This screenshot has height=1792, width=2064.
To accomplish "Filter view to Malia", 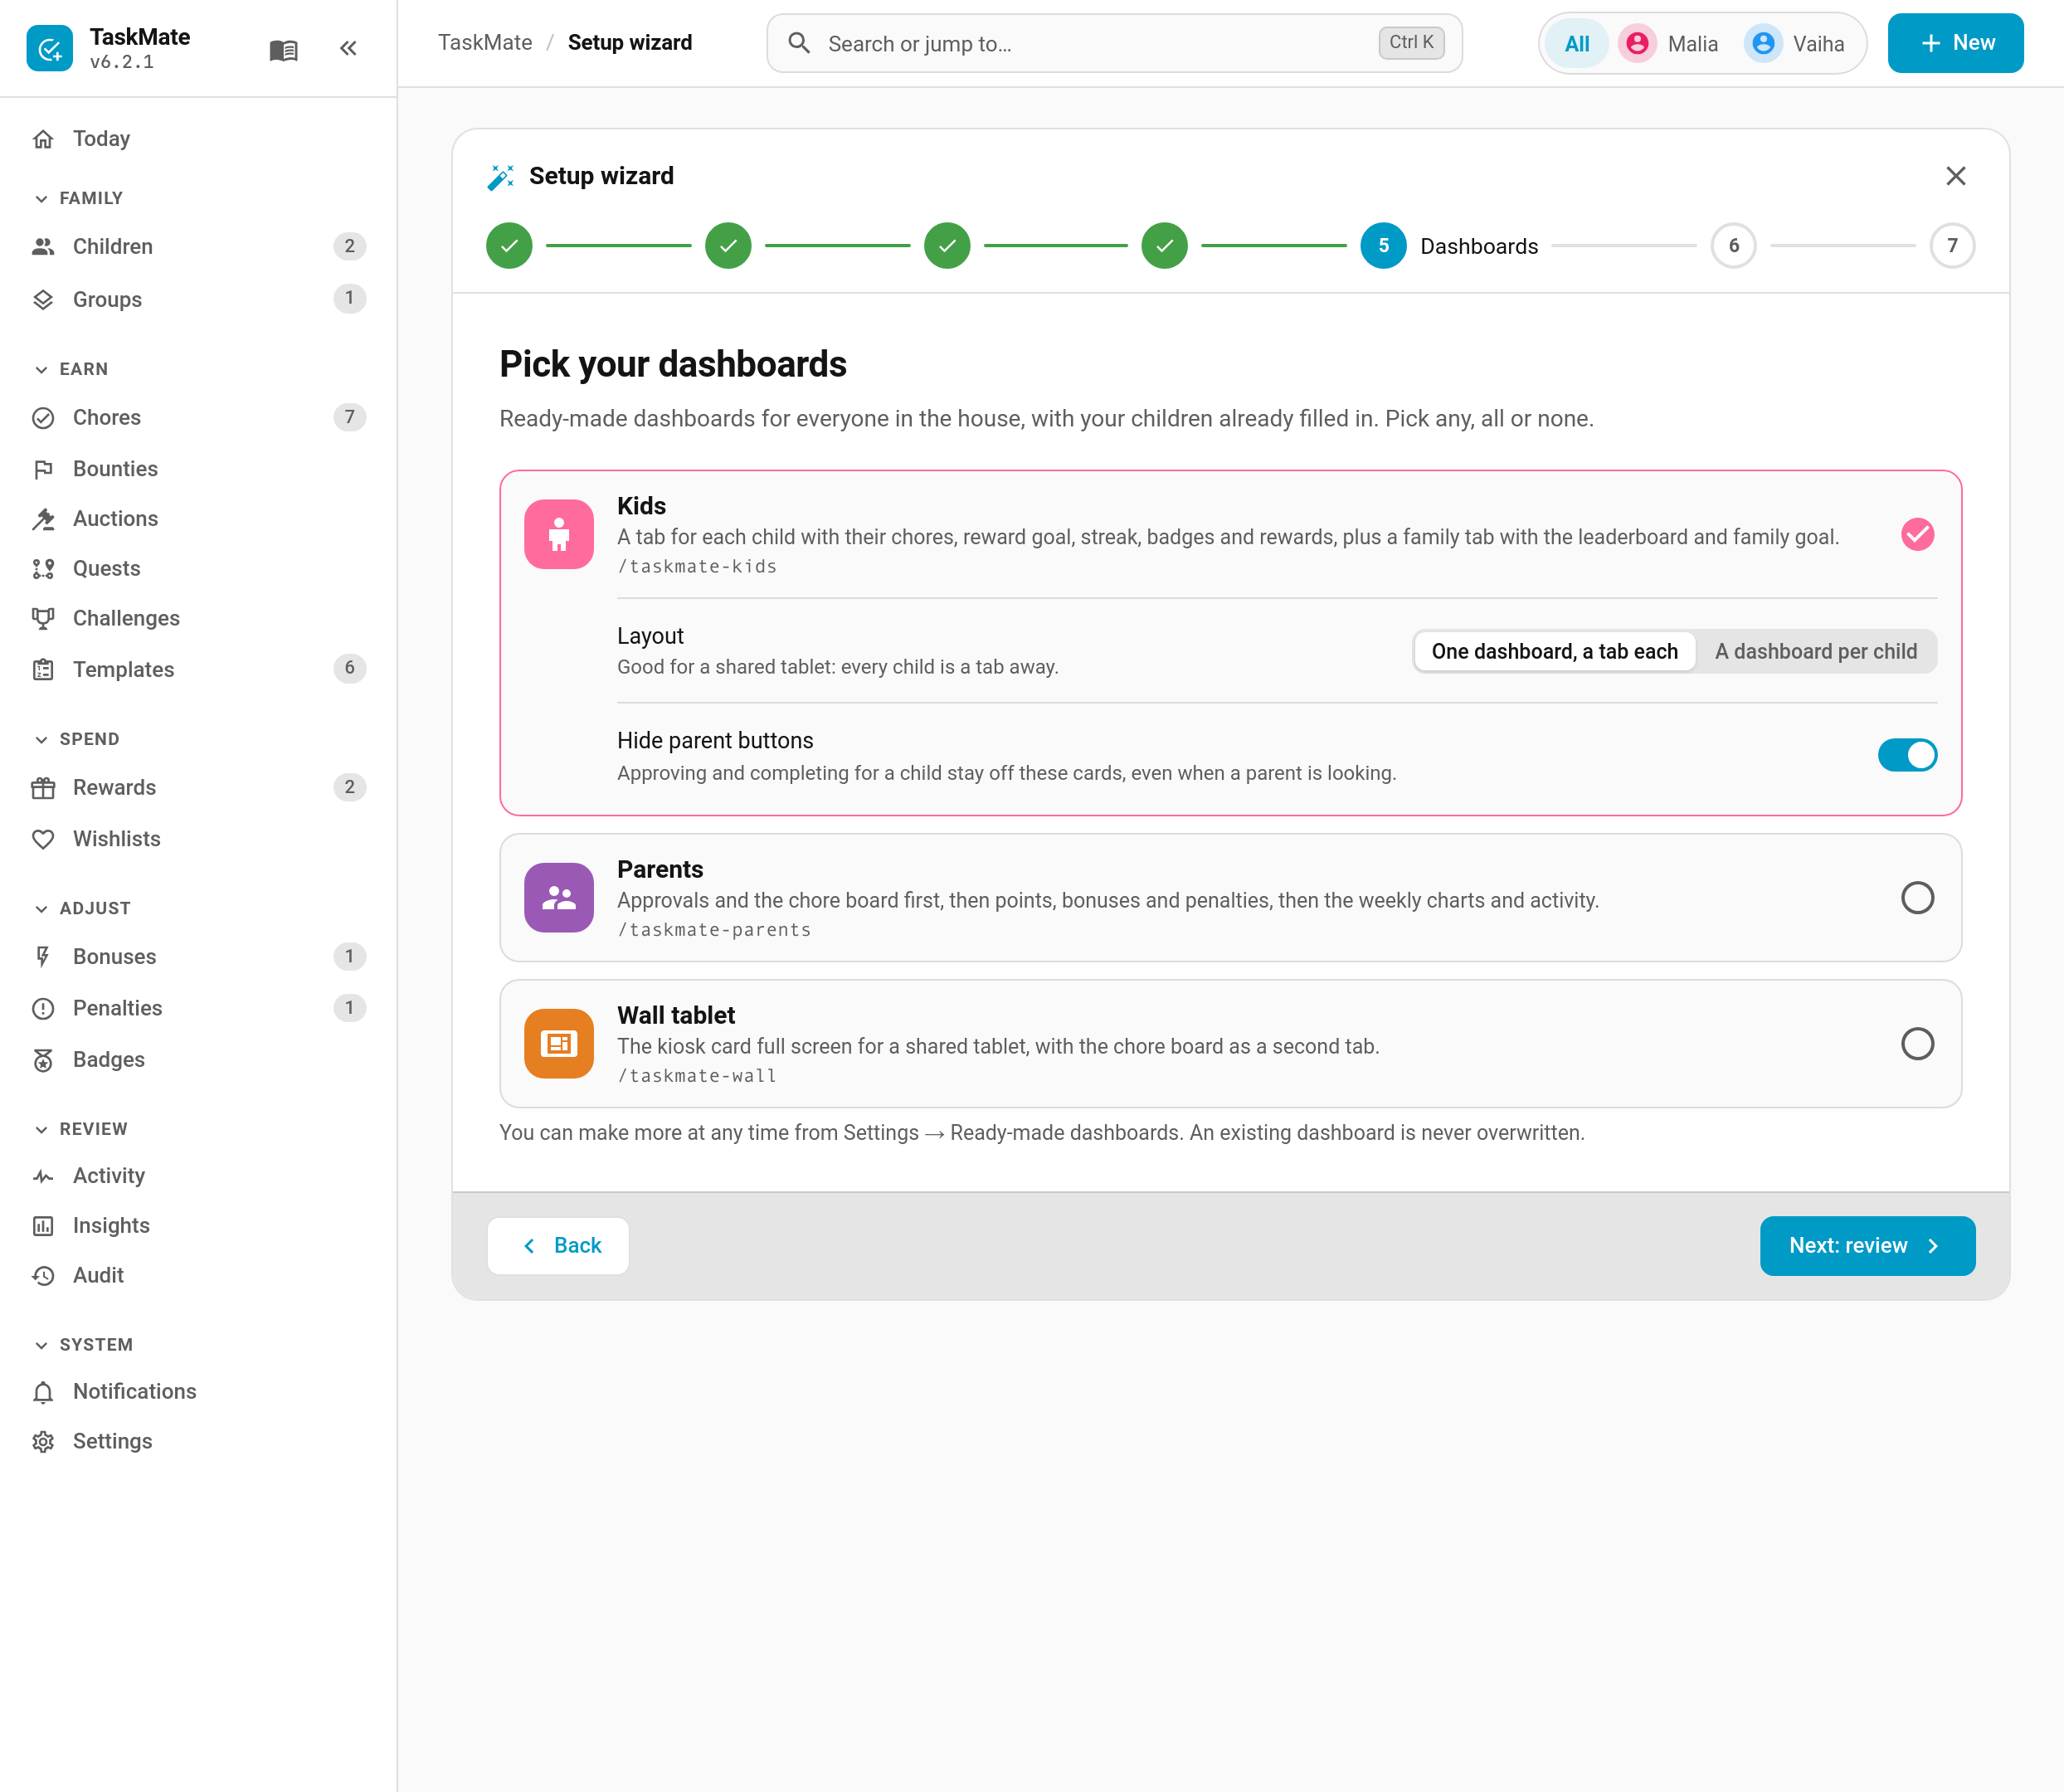I will pos(1669,44).
